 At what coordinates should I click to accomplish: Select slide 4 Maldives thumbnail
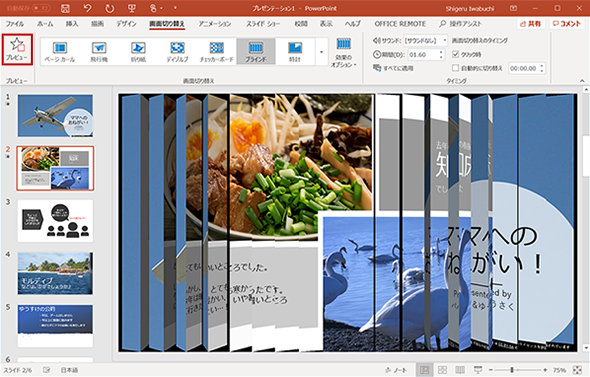coord(55,273)
